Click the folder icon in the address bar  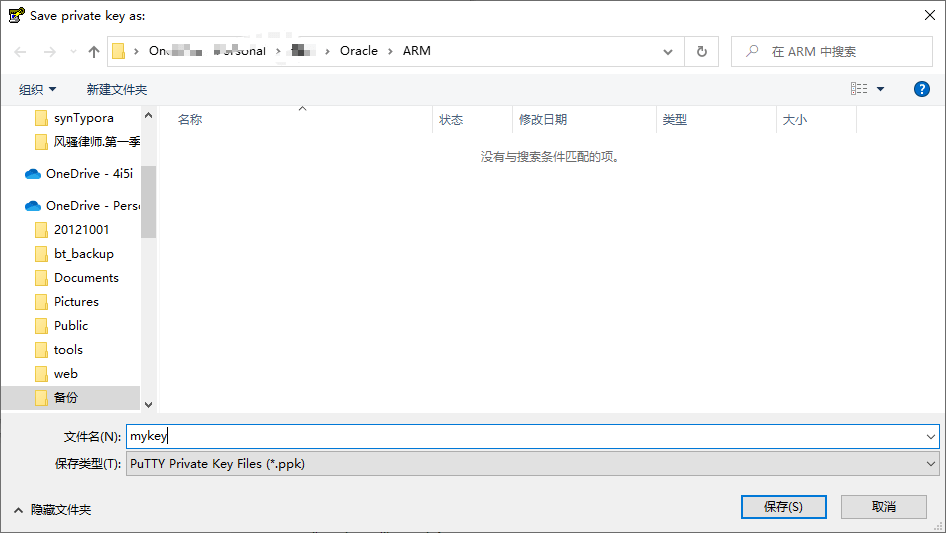pos(119,51)
